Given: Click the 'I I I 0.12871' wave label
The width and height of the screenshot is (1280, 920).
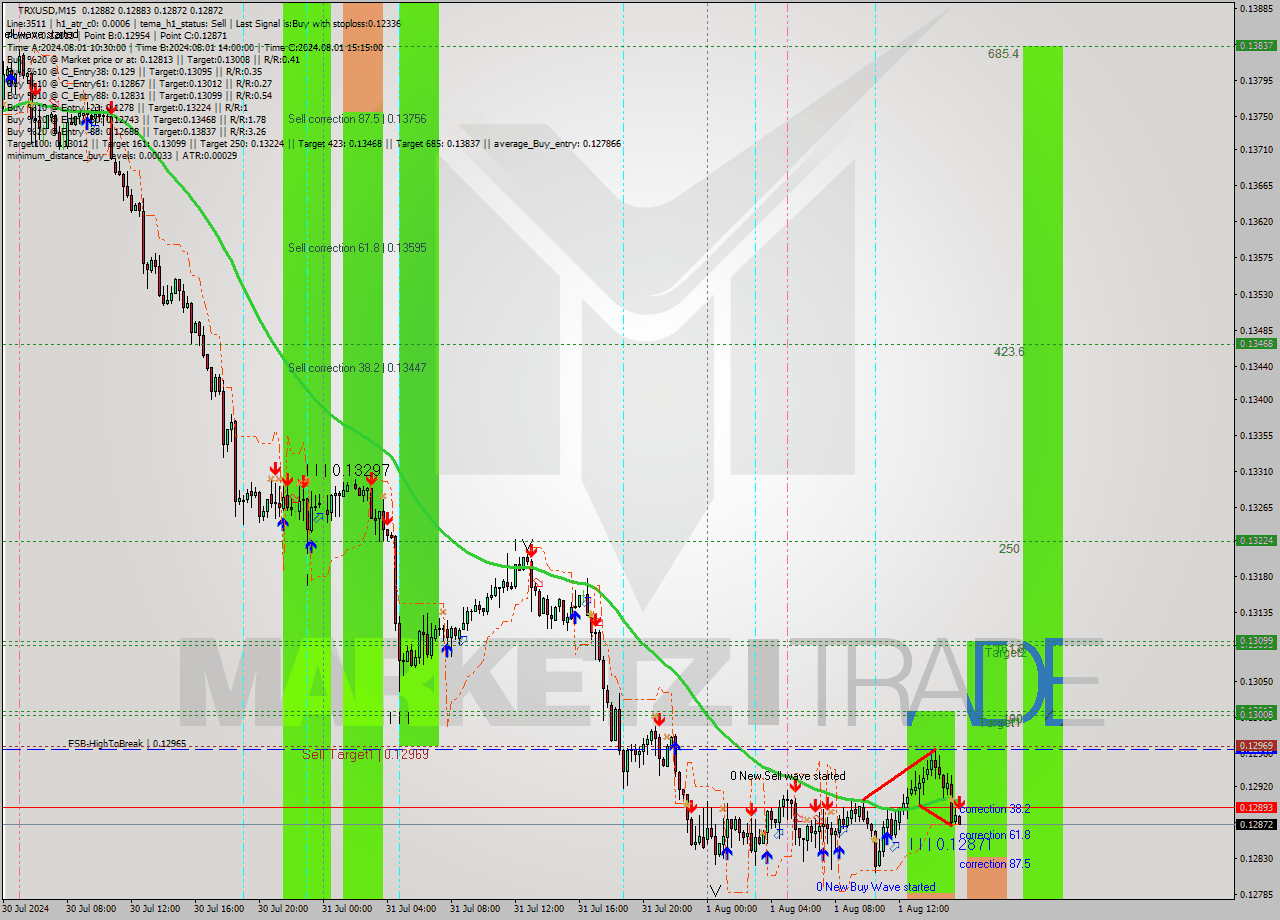Looking at the screenshot, I should coord(949,845).
